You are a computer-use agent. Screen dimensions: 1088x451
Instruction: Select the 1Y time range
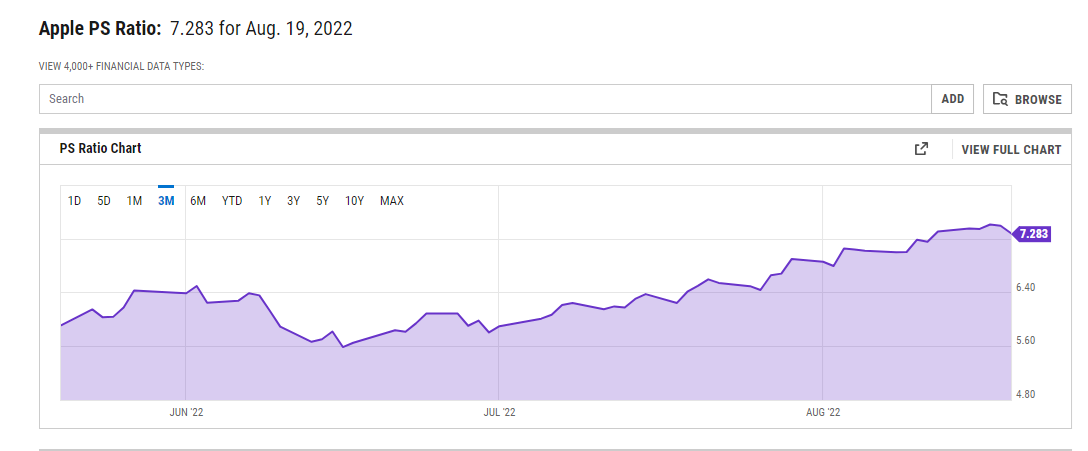tap(264, 201)
